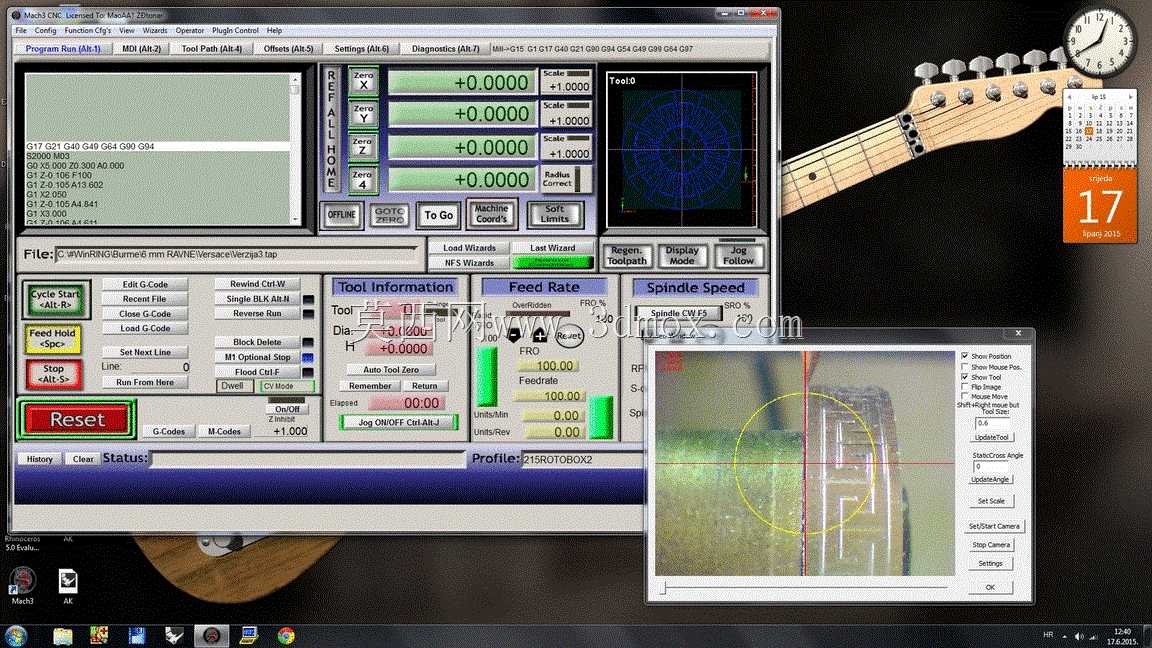Click the big red Reset button
The height and width of the screenshot is (648, 1152).
tap(77, 420)
